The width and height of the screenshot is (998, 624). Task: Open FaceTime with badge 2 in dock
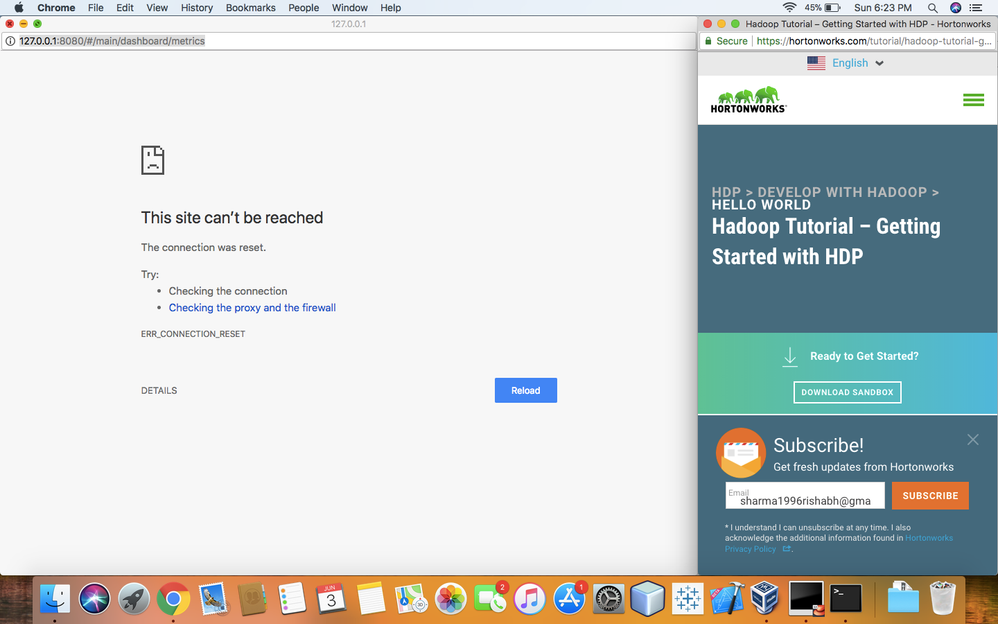(x=490, y=599)
